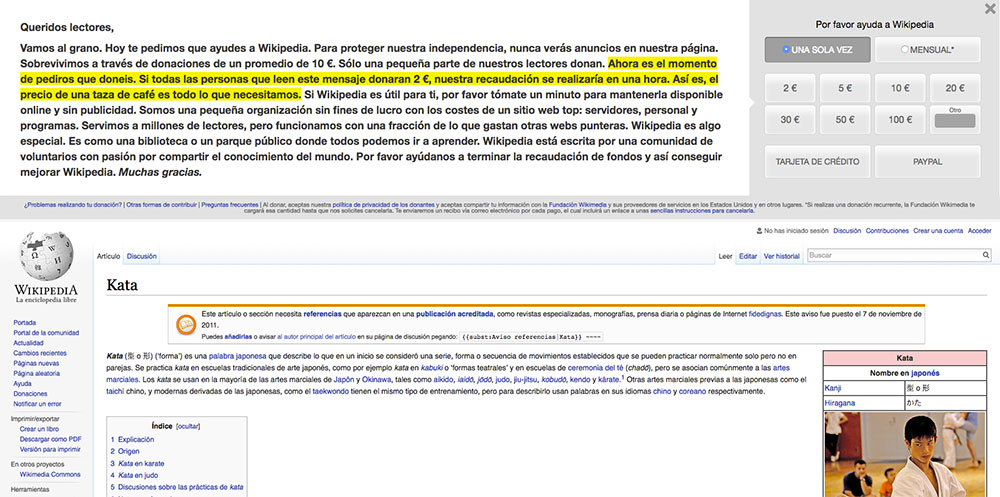Open Notificar un error link
1000x497 pixels.
[x=38, y=404]
